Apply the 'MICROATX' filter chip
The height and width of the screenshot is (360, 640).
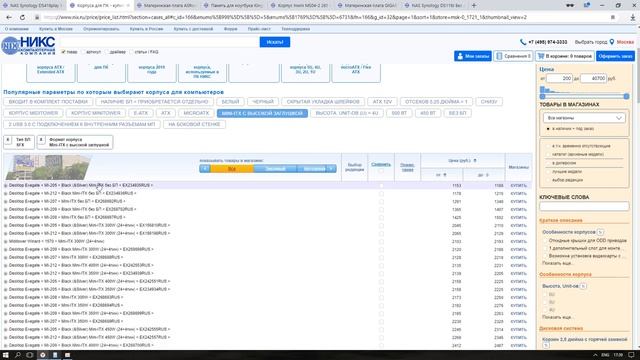point(196,113)
